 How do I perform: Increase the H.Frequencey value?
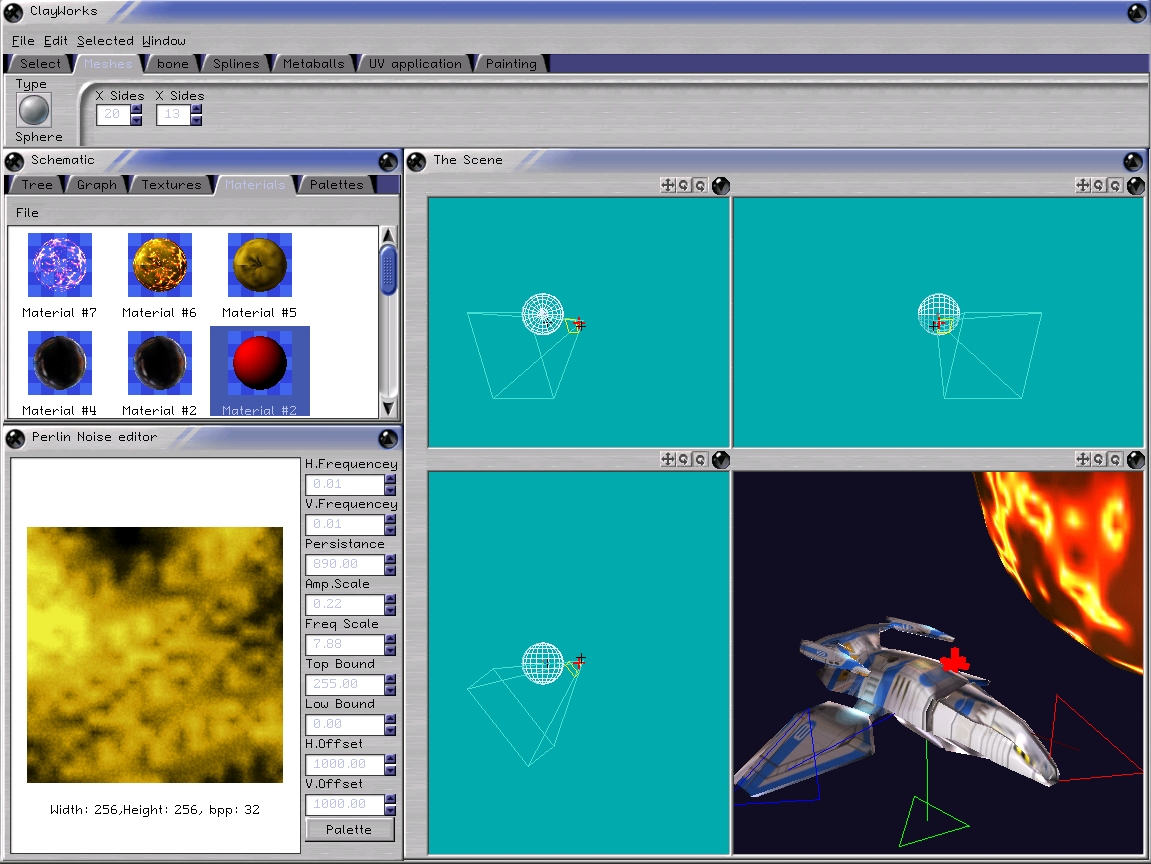(x=390, y=479)
